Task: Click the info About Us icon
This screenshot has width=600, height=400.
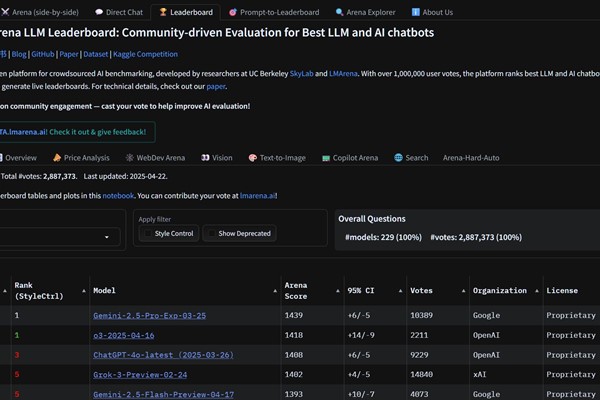Action: tap(416, 12)
